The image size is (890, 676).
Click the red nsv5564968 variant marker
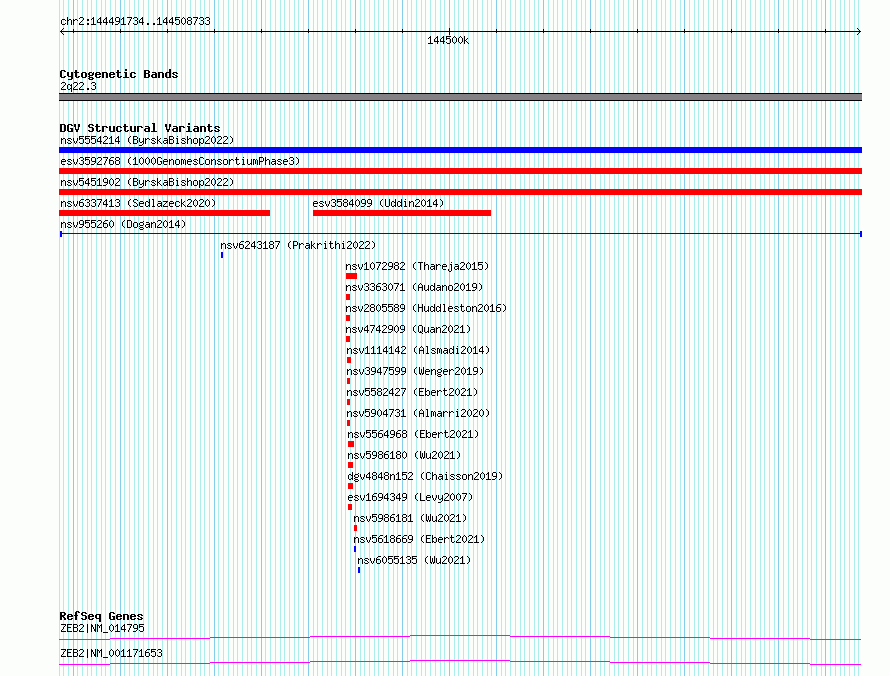[351, 444]
